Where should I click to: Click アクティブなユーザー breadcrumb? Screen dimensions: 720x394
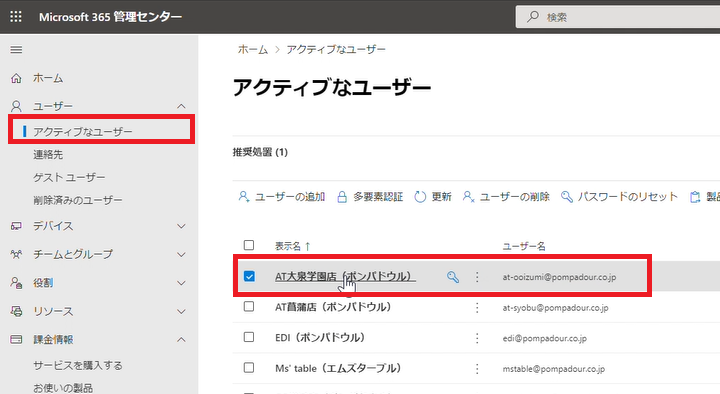coord(336,50)
